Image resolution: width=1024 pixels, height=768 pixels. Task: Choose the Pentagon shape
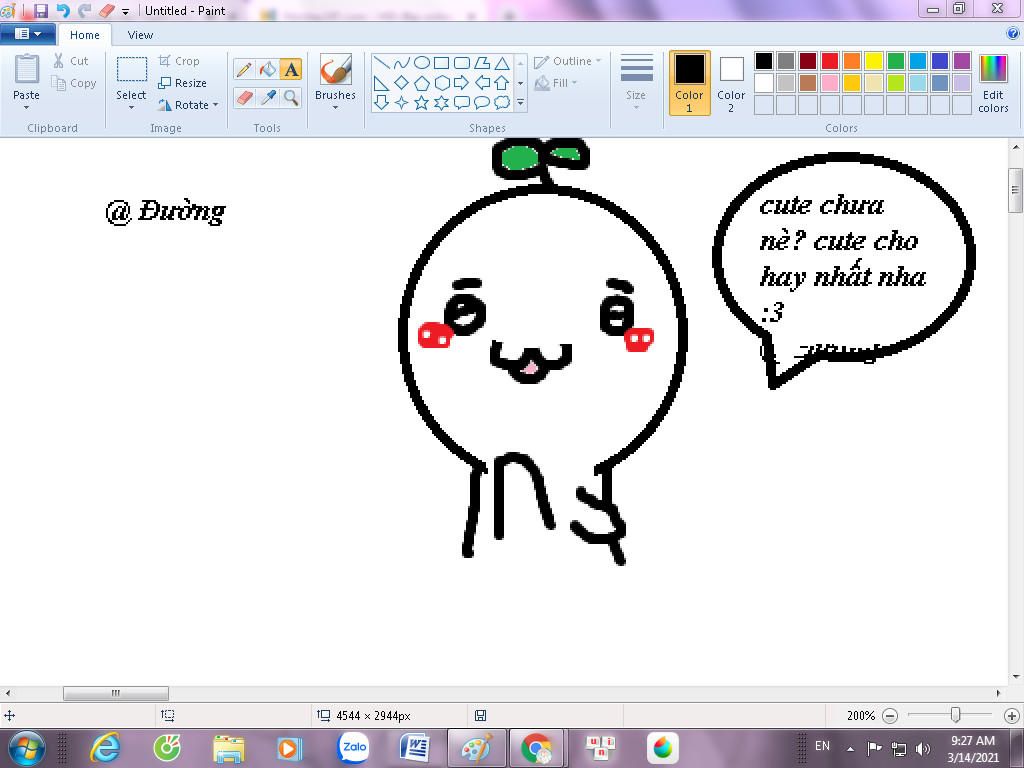click(x=422, y=83)
